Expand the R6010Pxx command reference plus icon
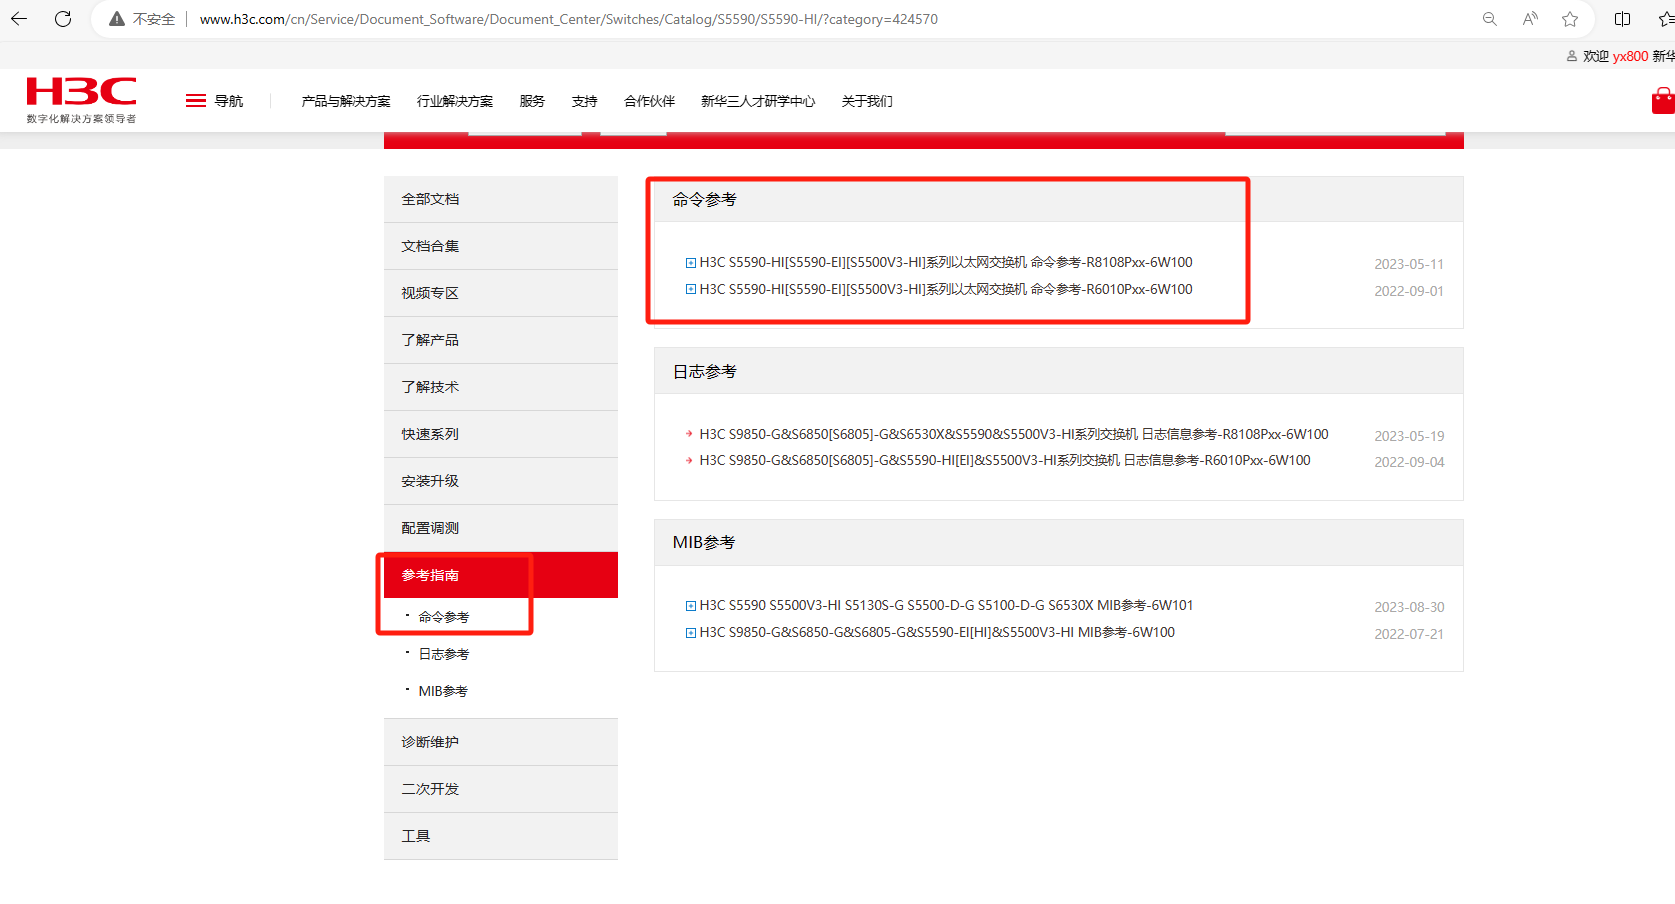 (x=690, y=289)
